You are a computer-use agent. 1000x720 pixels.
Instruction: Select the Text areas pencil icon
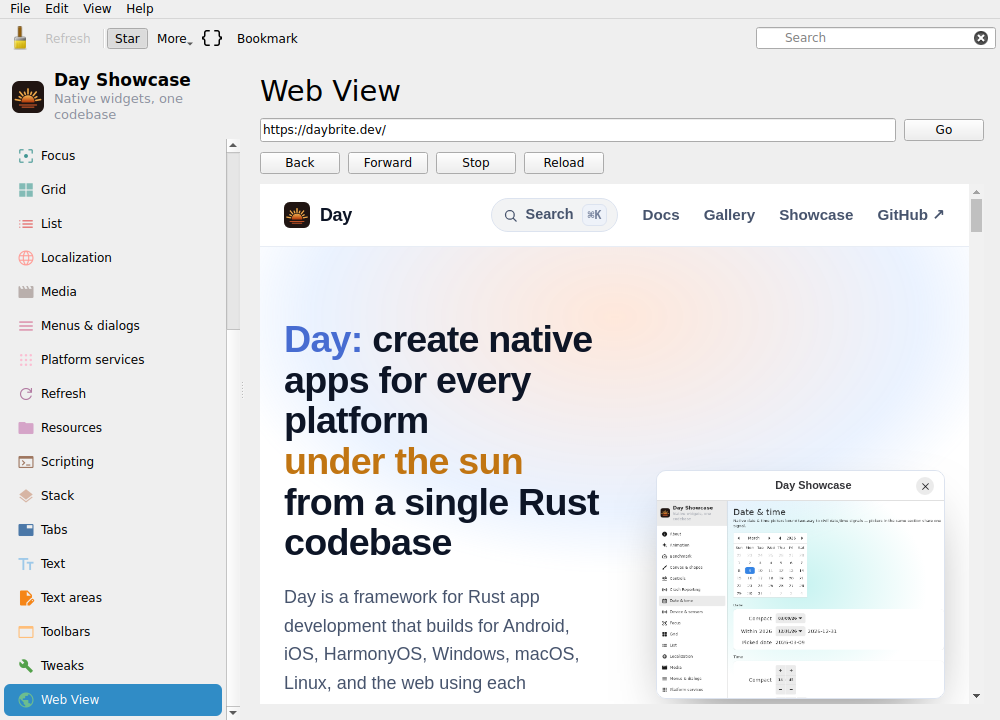(26, 598)
